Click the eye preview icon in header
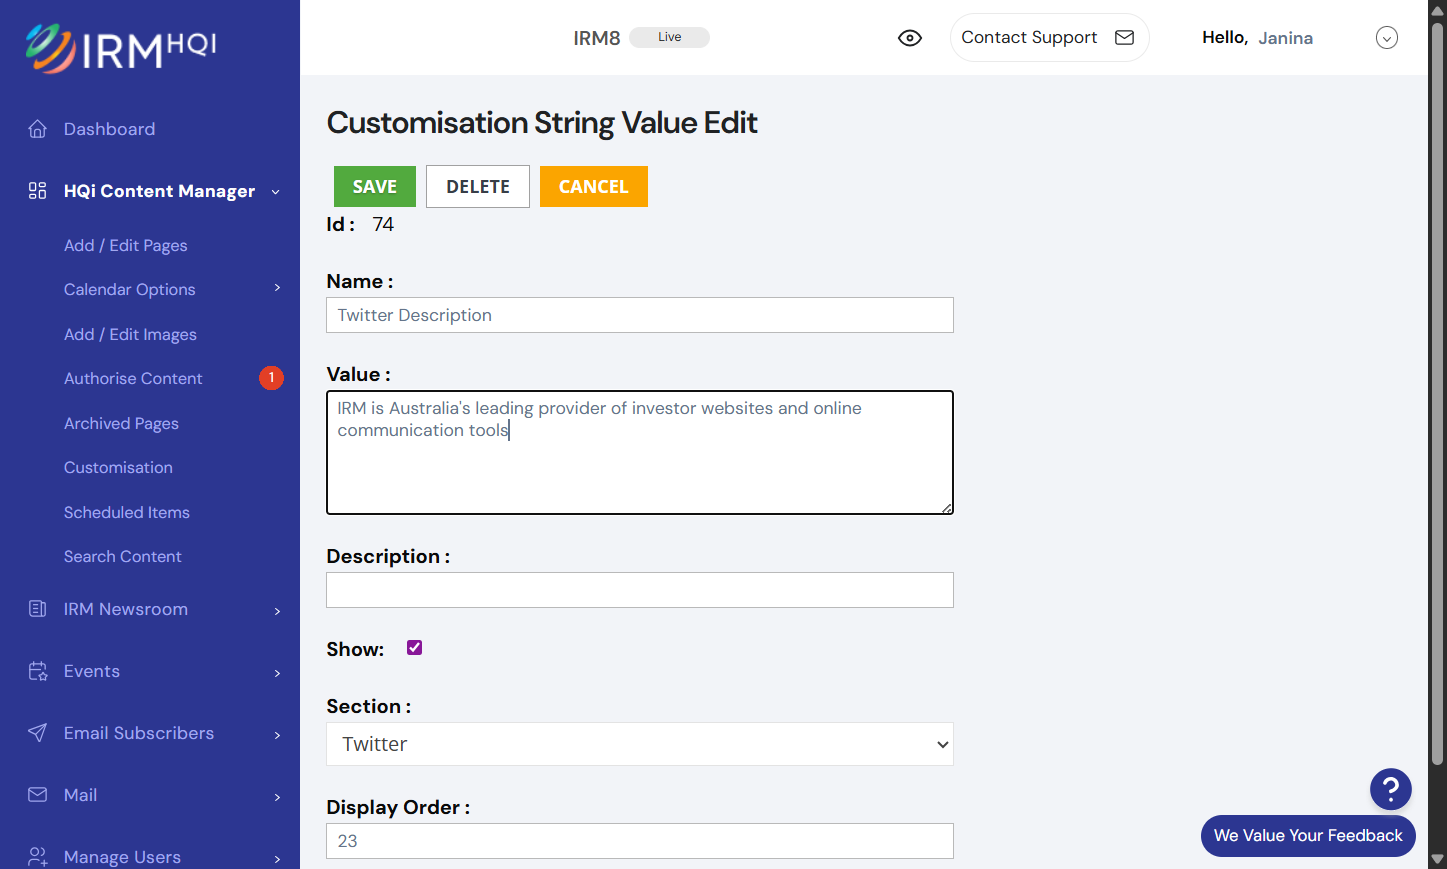 coord(910,38)
